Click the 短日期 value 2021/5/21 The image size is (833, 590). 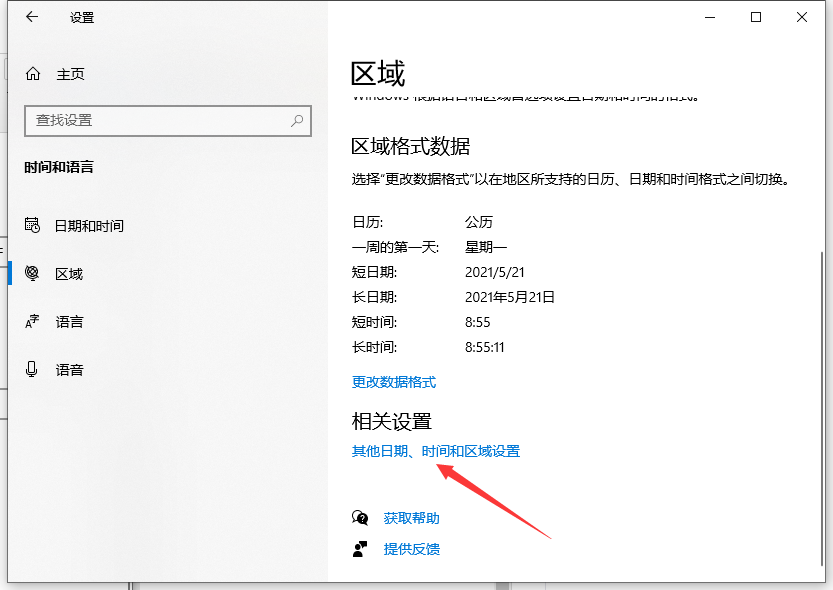(495, 272)
